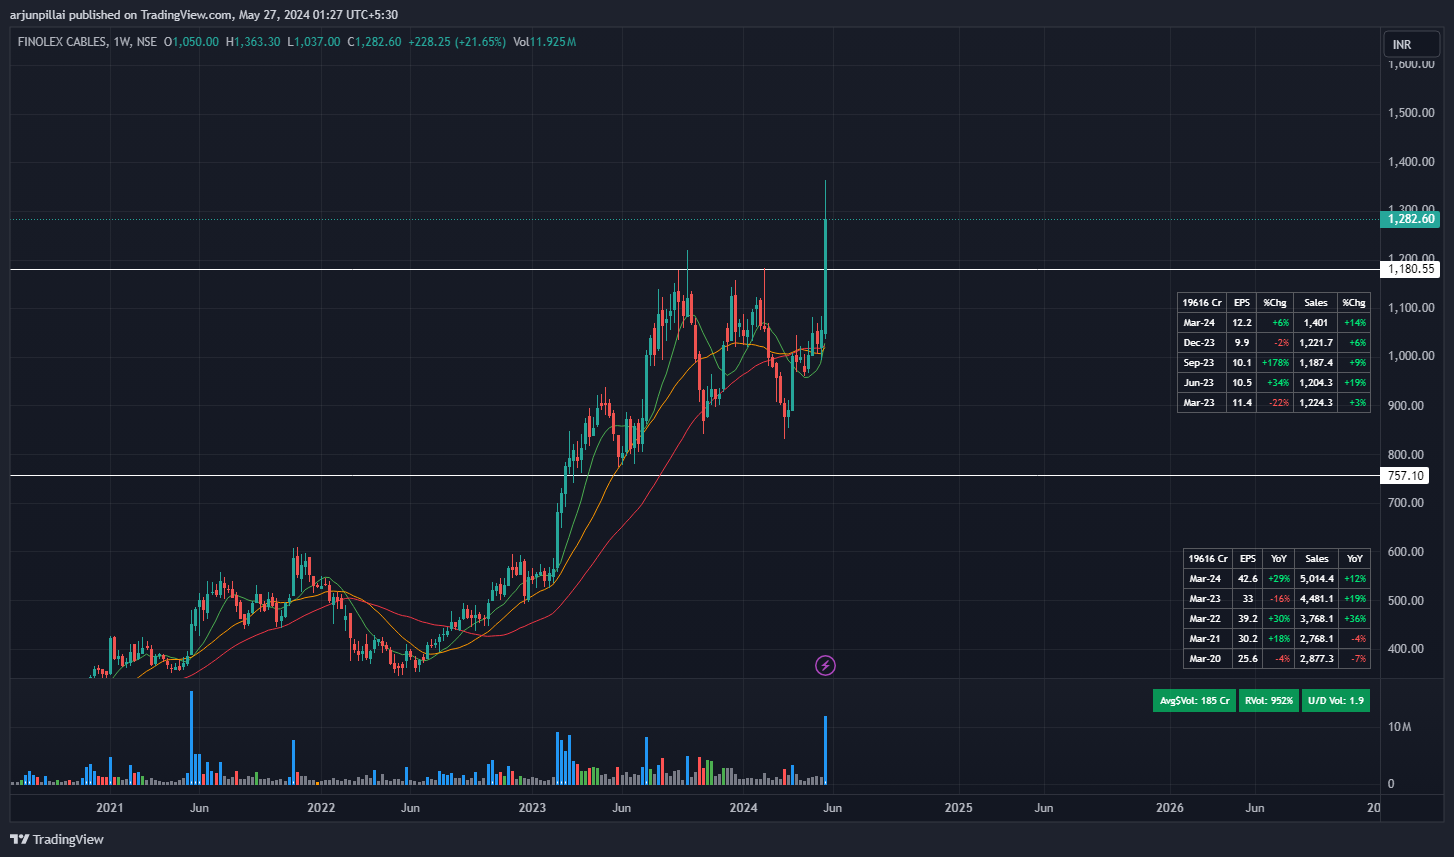Click the purple lightning event icon
This screenshot has height=857, width=1454.
click(825, 665)
